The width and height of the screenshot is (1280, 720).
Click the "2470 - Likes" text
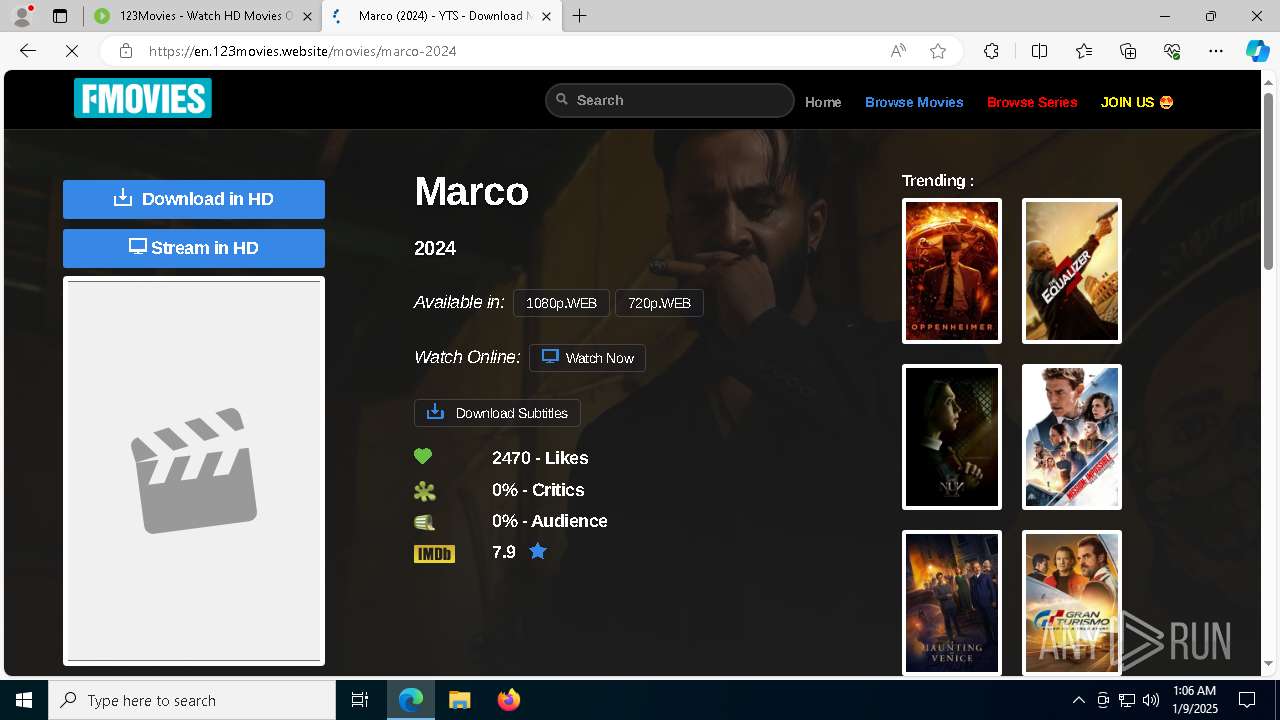[x=540, y=458]
